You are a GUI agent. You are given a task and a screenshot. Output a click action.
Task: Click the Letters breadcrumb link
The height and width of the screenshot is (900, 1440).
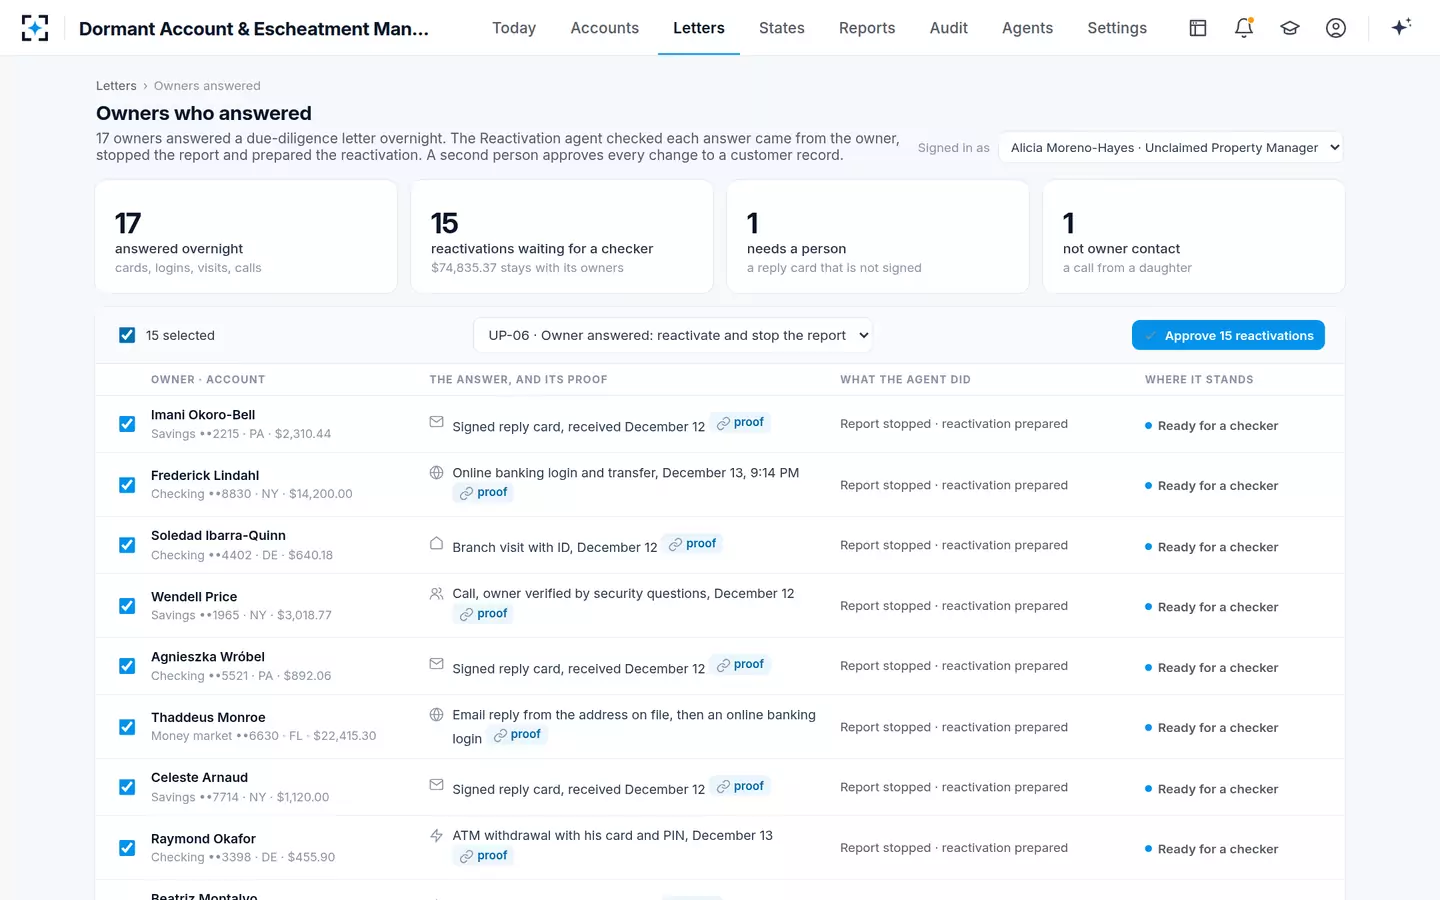(x=116, y=86)
